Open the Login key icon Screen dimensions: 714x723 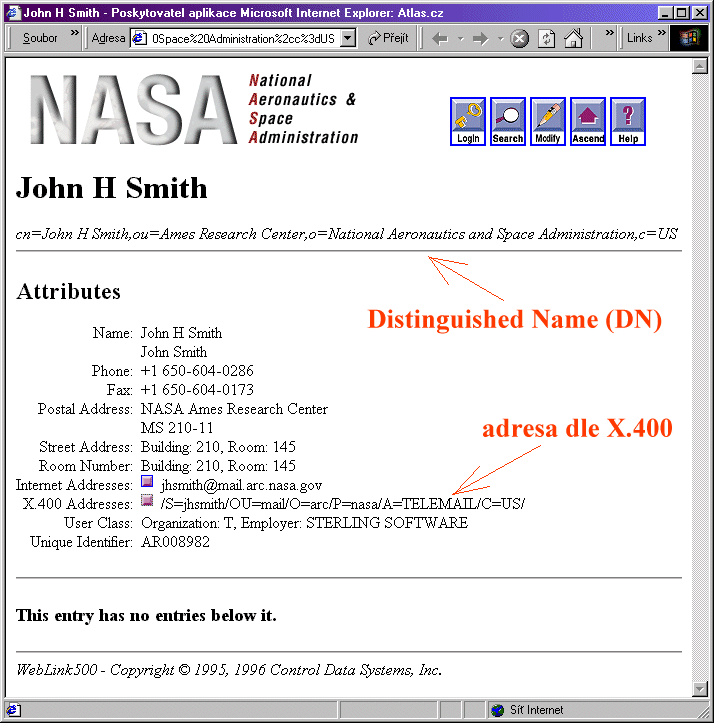pos(468,122)
